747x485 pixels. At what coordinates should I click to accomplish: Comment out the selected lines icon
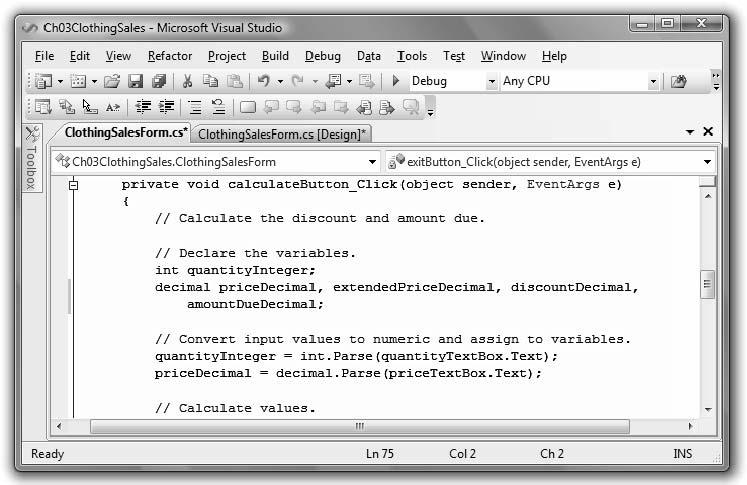click(x=195, y=107)
